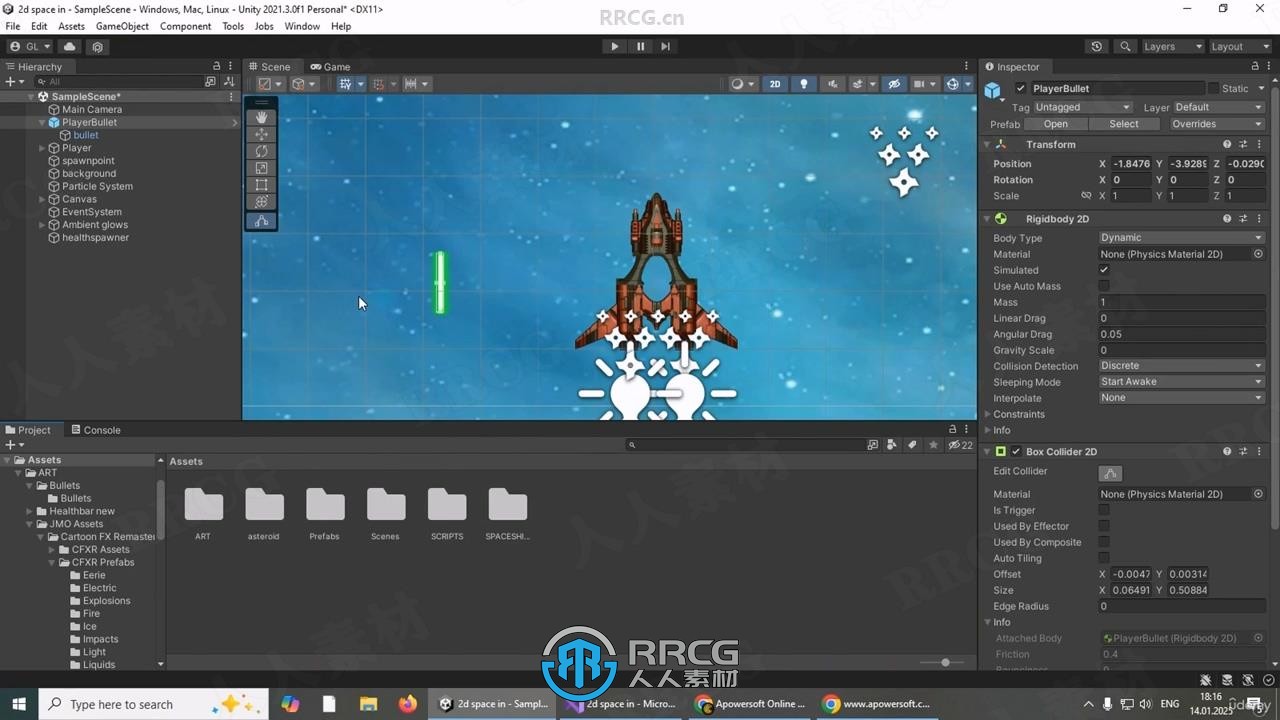
Task: Open the Overrides dropdown
Action: (1218, 124)
